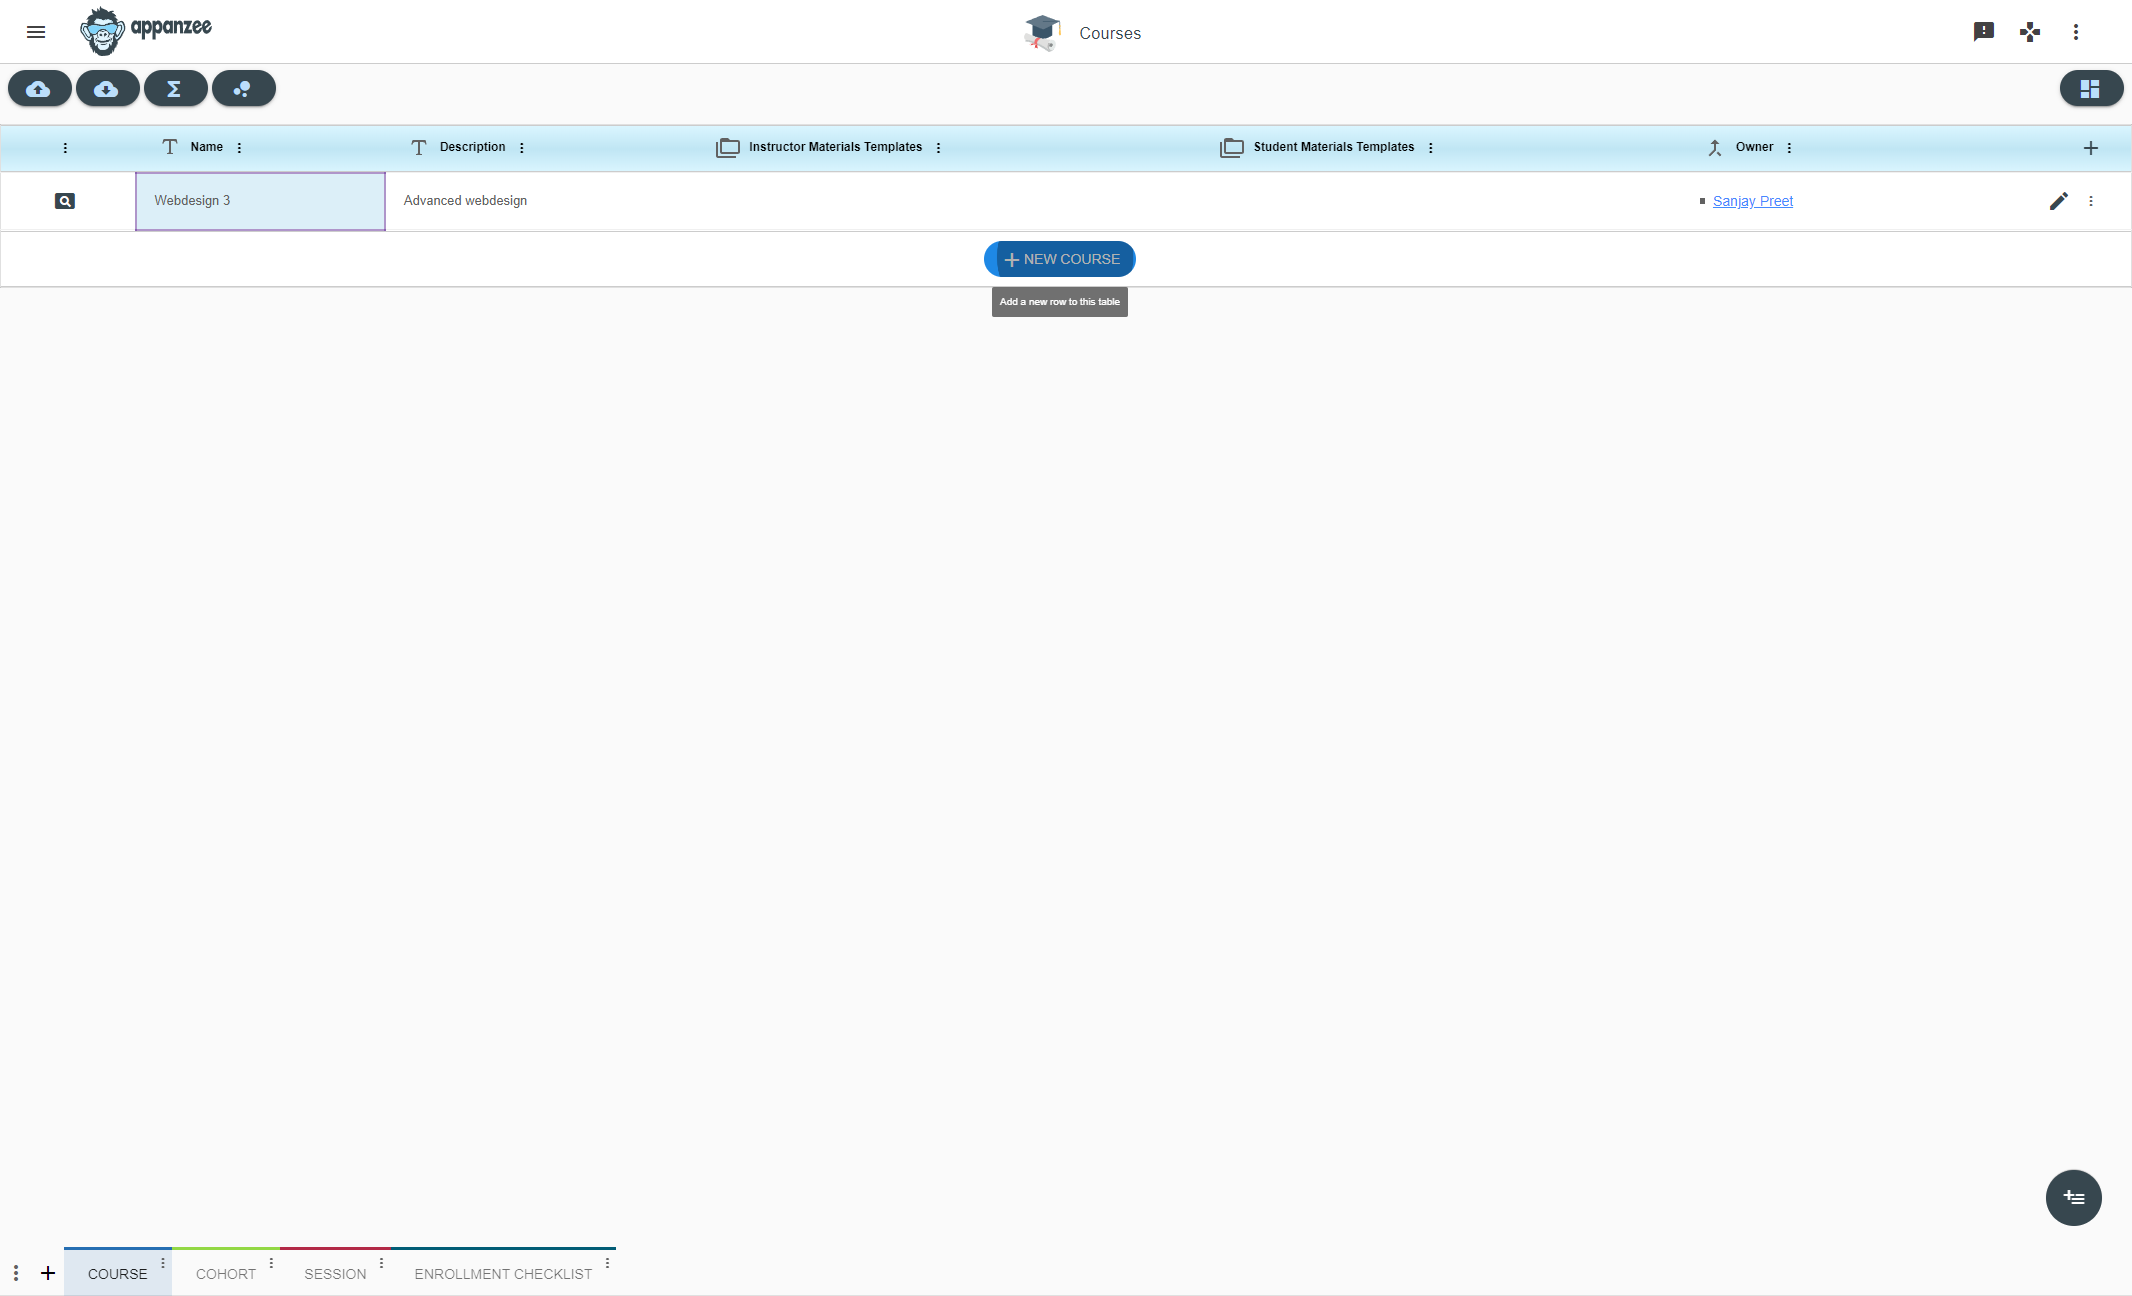Image resolution: width=2132 pixels, height=1296 pixels.
Task: Click the cloud upload toolbar button
Action: pyautogui.click(x=39, y=88)
